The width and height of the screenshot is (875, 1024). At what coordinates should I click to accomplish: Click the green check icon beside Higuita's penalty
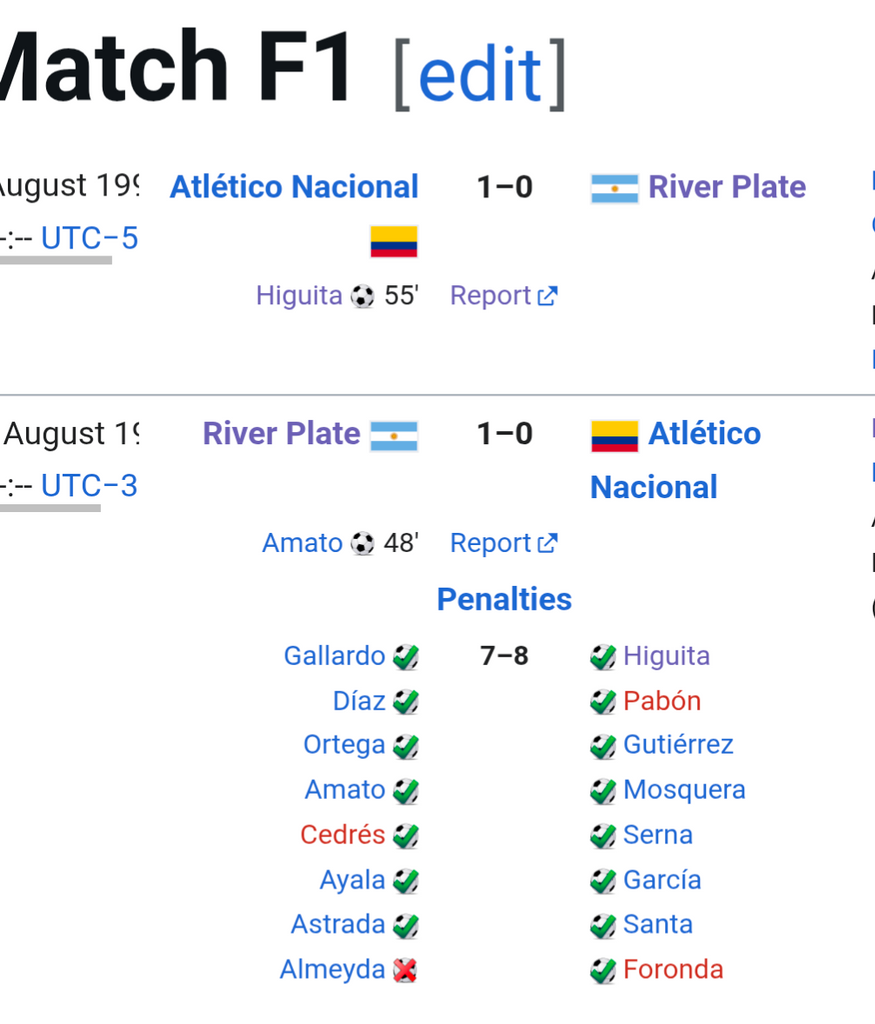603,657
